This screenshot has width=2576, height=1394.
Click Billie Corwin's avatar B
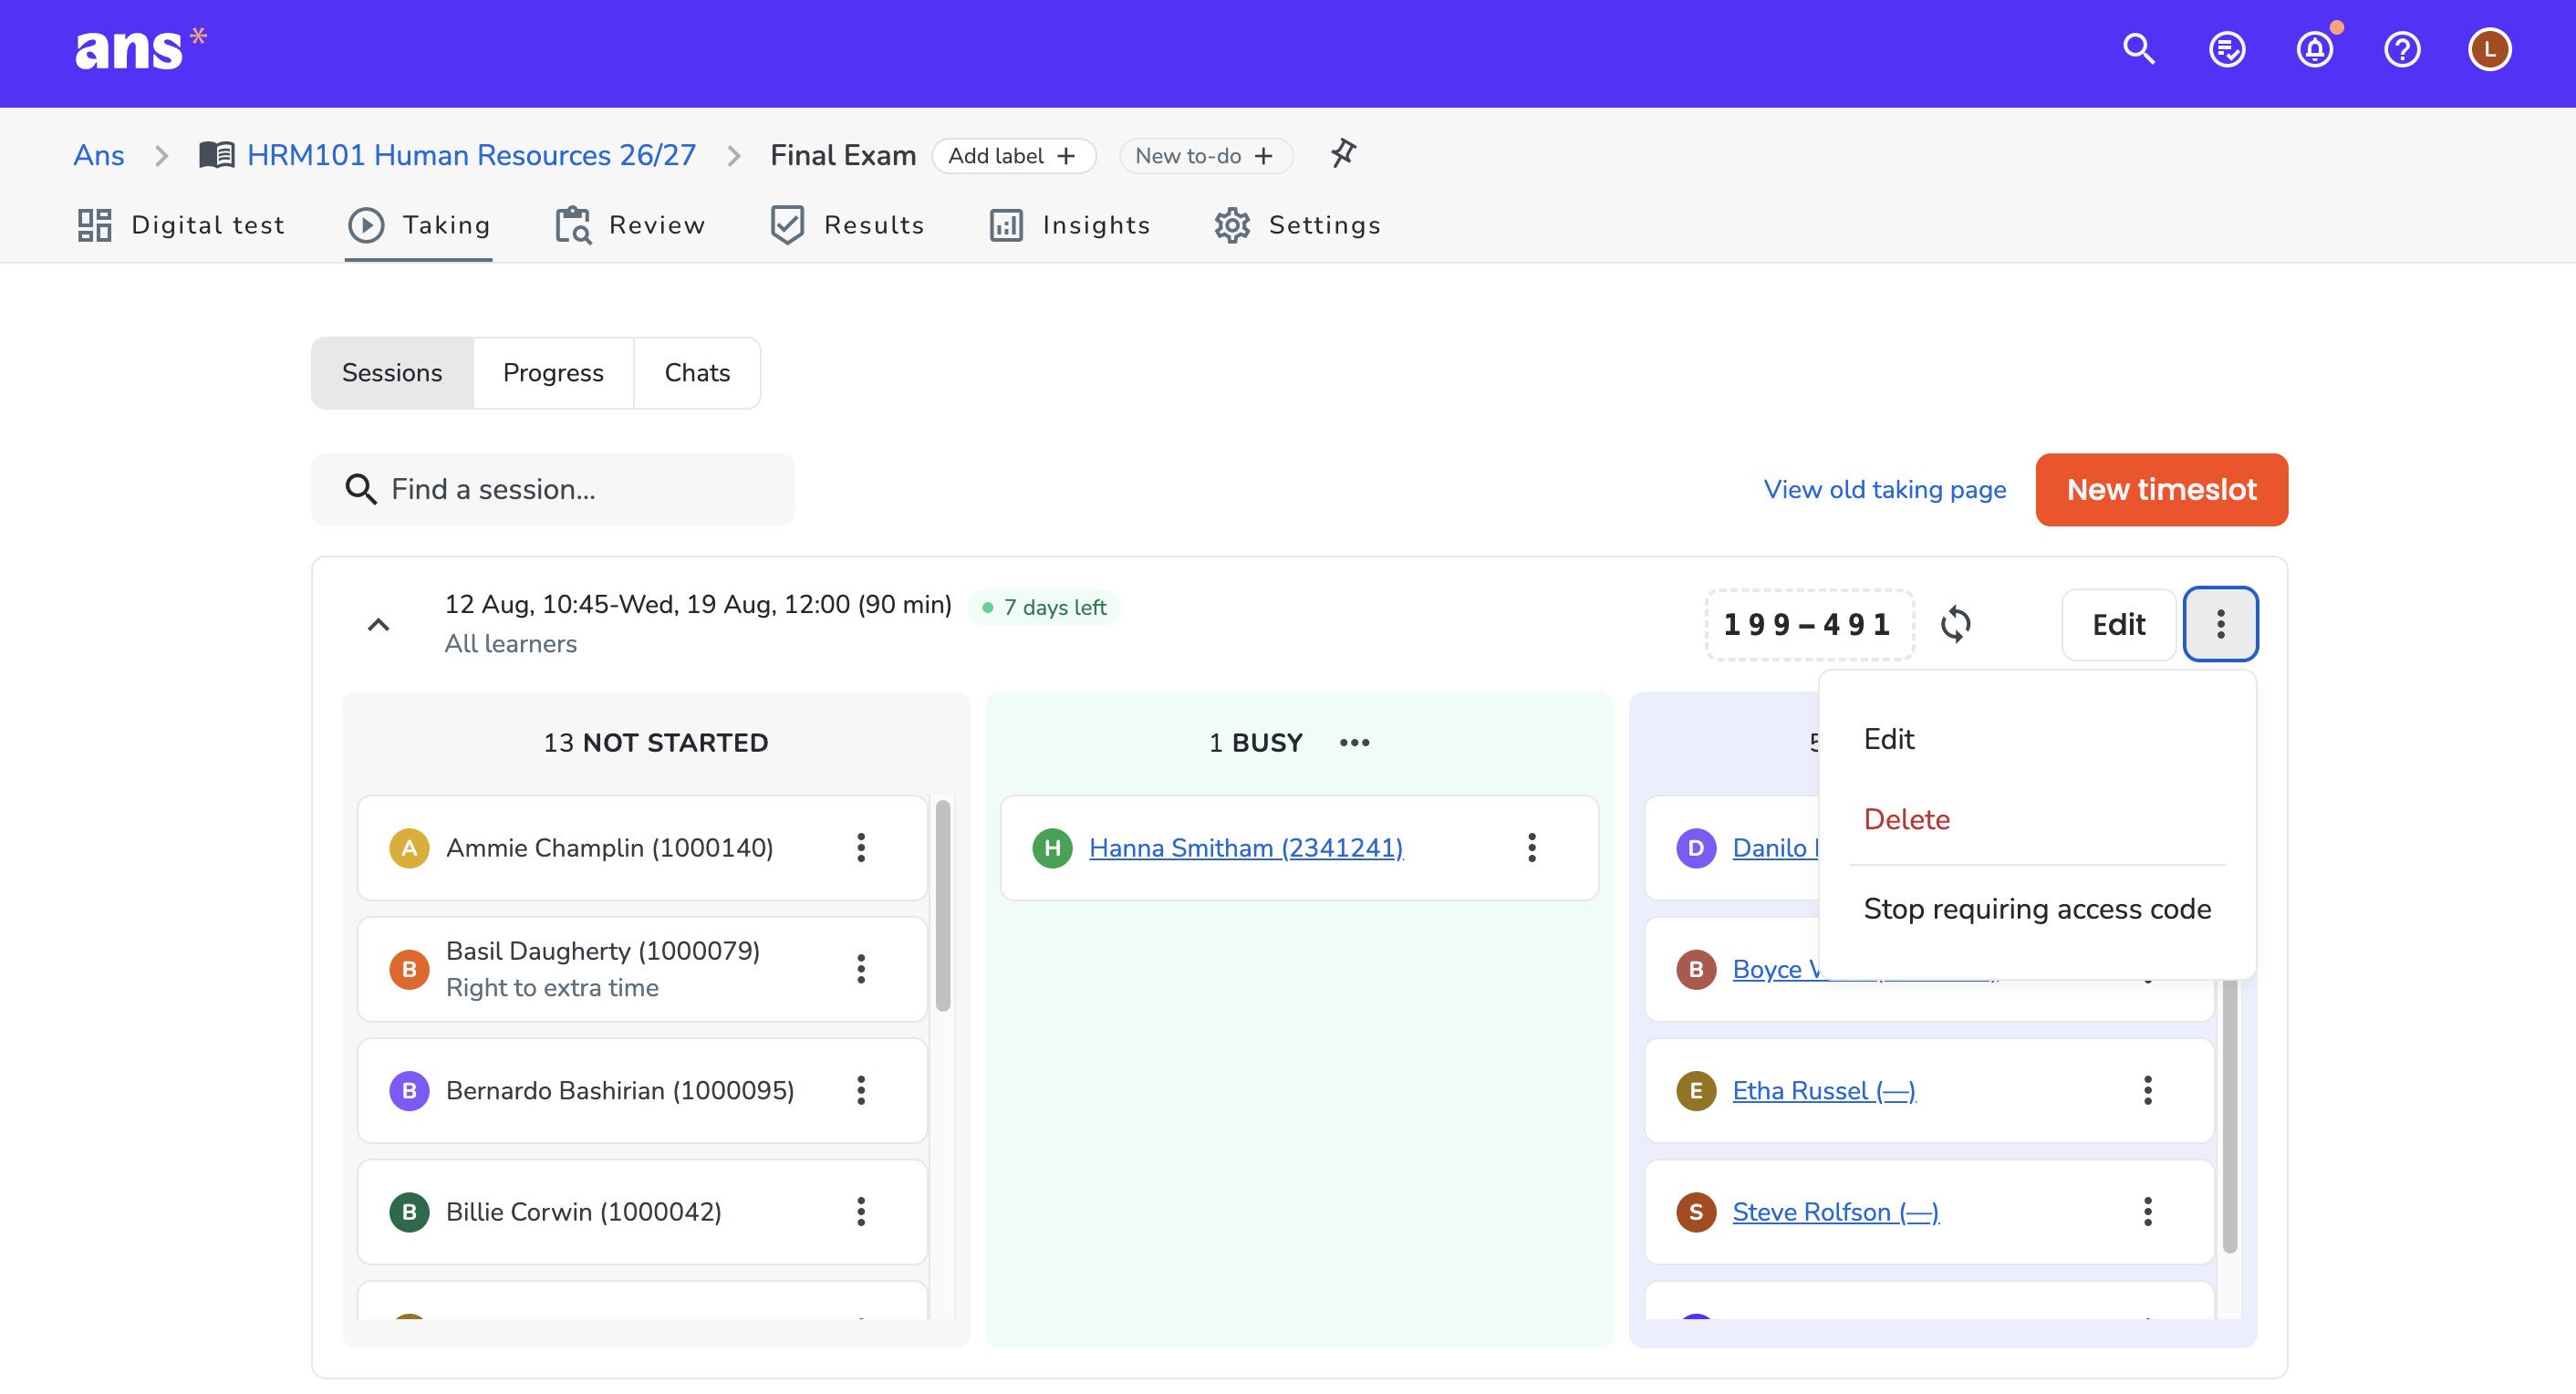click(409, 1211)
